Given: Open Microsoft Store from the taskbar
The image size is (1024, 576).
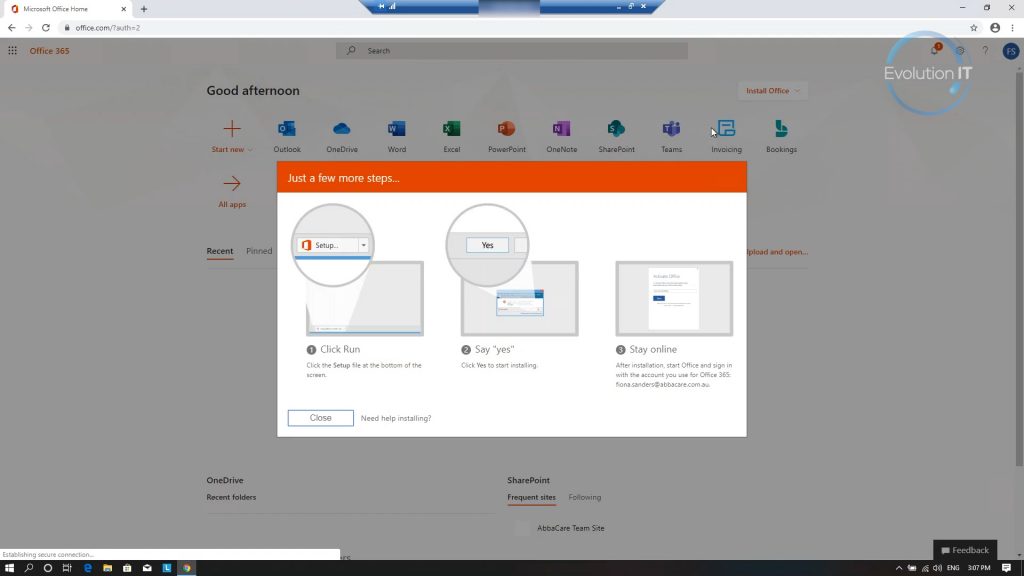Looking at the screenshot, I should [x=127, y=568].
